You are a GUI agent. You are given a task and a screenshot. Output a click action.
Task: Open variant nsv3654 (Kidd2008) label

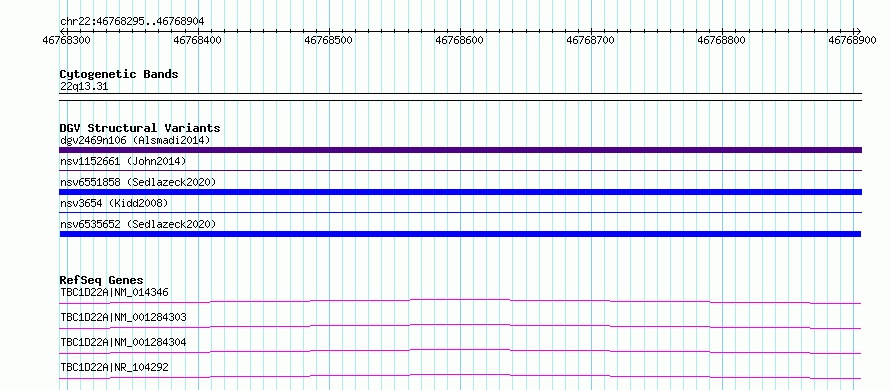114,203
